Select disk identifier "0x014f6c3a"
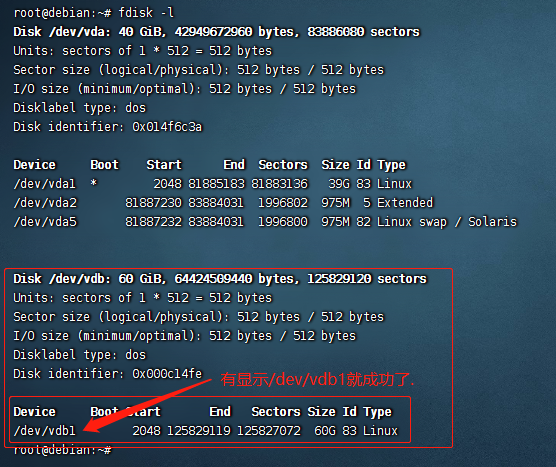The height and width of the screenshot is (467, 556). pos(167,127)
